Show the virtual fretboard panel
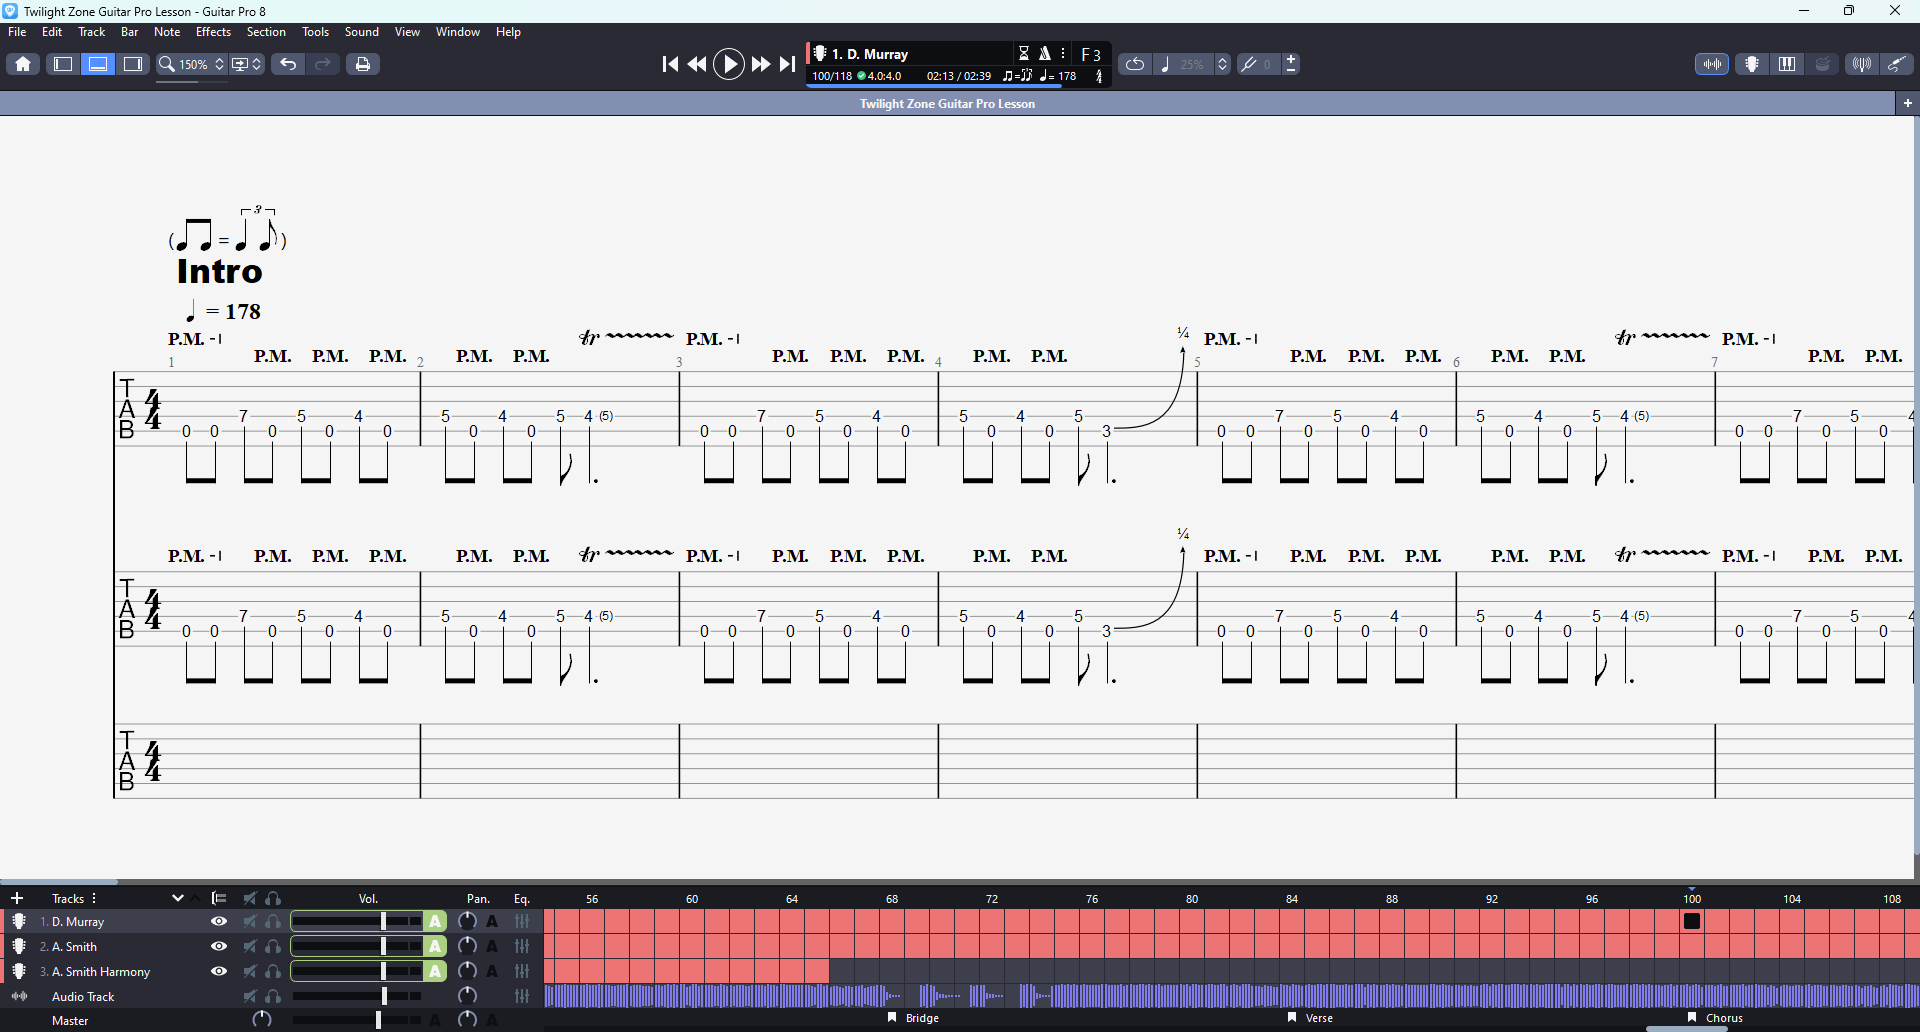The height and width of the screenshot is (1032, 1920). tap(1751, 63)
